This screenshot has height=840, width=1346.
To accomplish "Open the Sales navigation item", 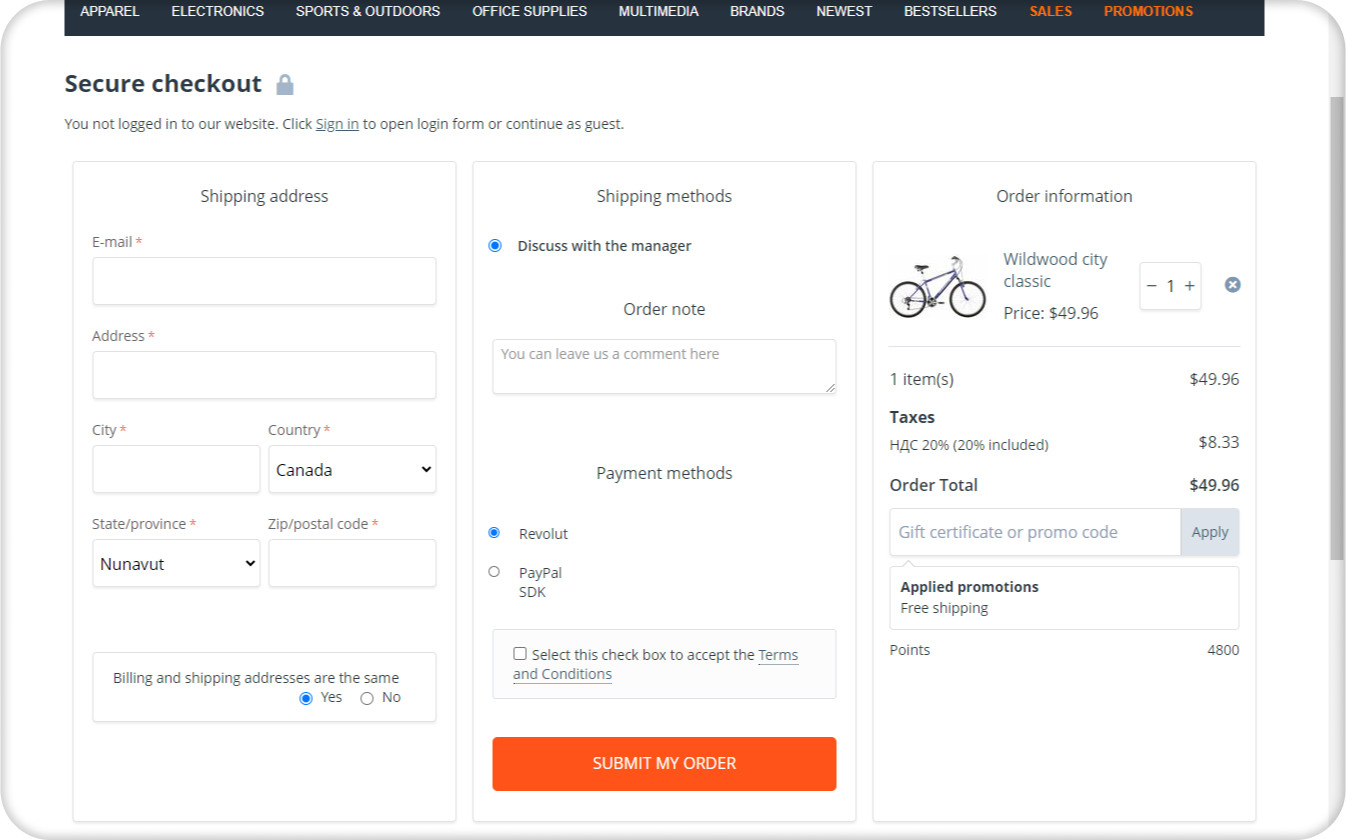I will pyautogui.click(x=1051, y=12).
